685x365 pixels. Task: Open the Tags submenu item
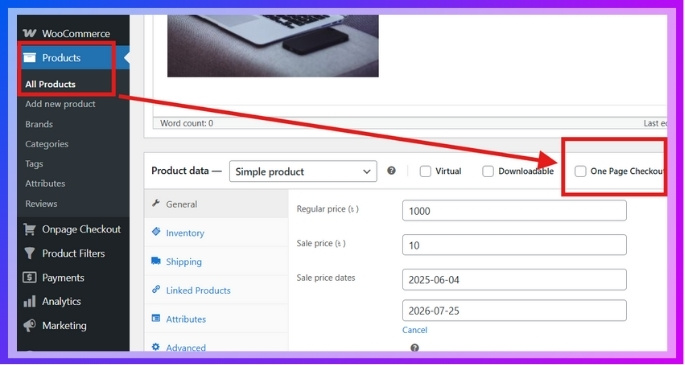[34, 164]
